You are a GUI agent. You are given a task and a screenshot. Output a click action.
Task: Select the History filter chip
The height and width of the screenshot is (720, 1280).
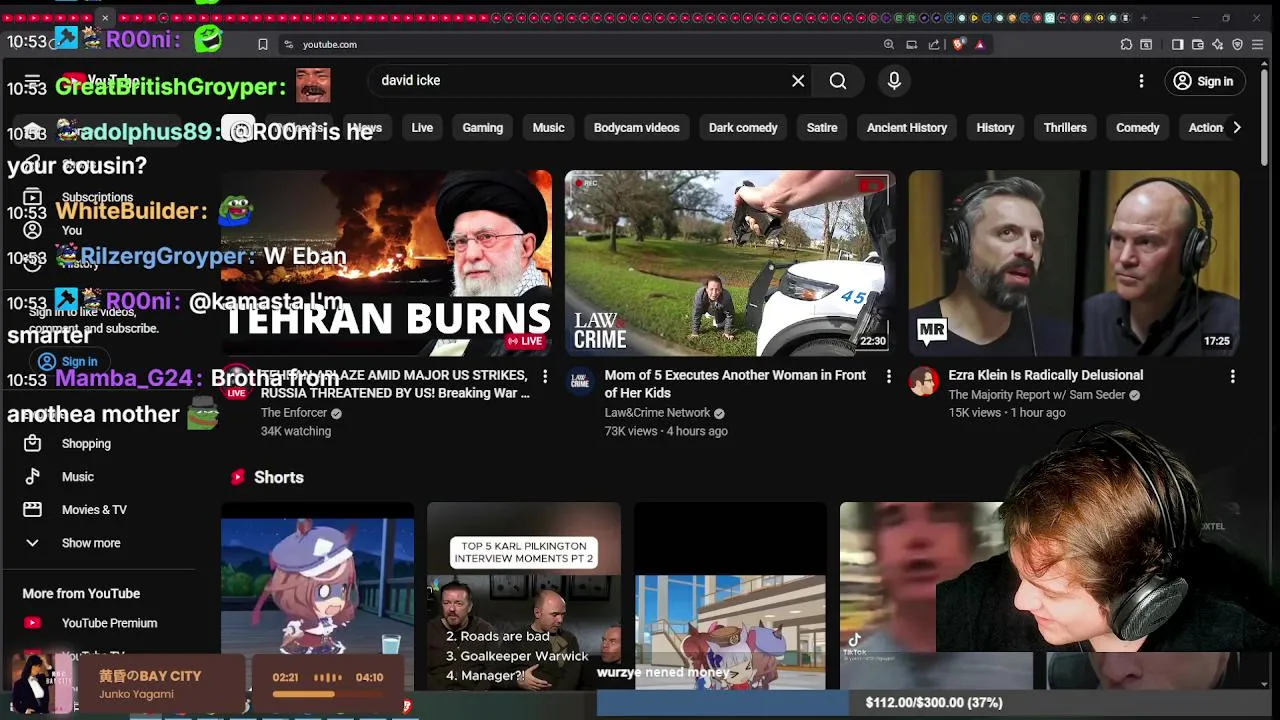click(x=995, y=128)
